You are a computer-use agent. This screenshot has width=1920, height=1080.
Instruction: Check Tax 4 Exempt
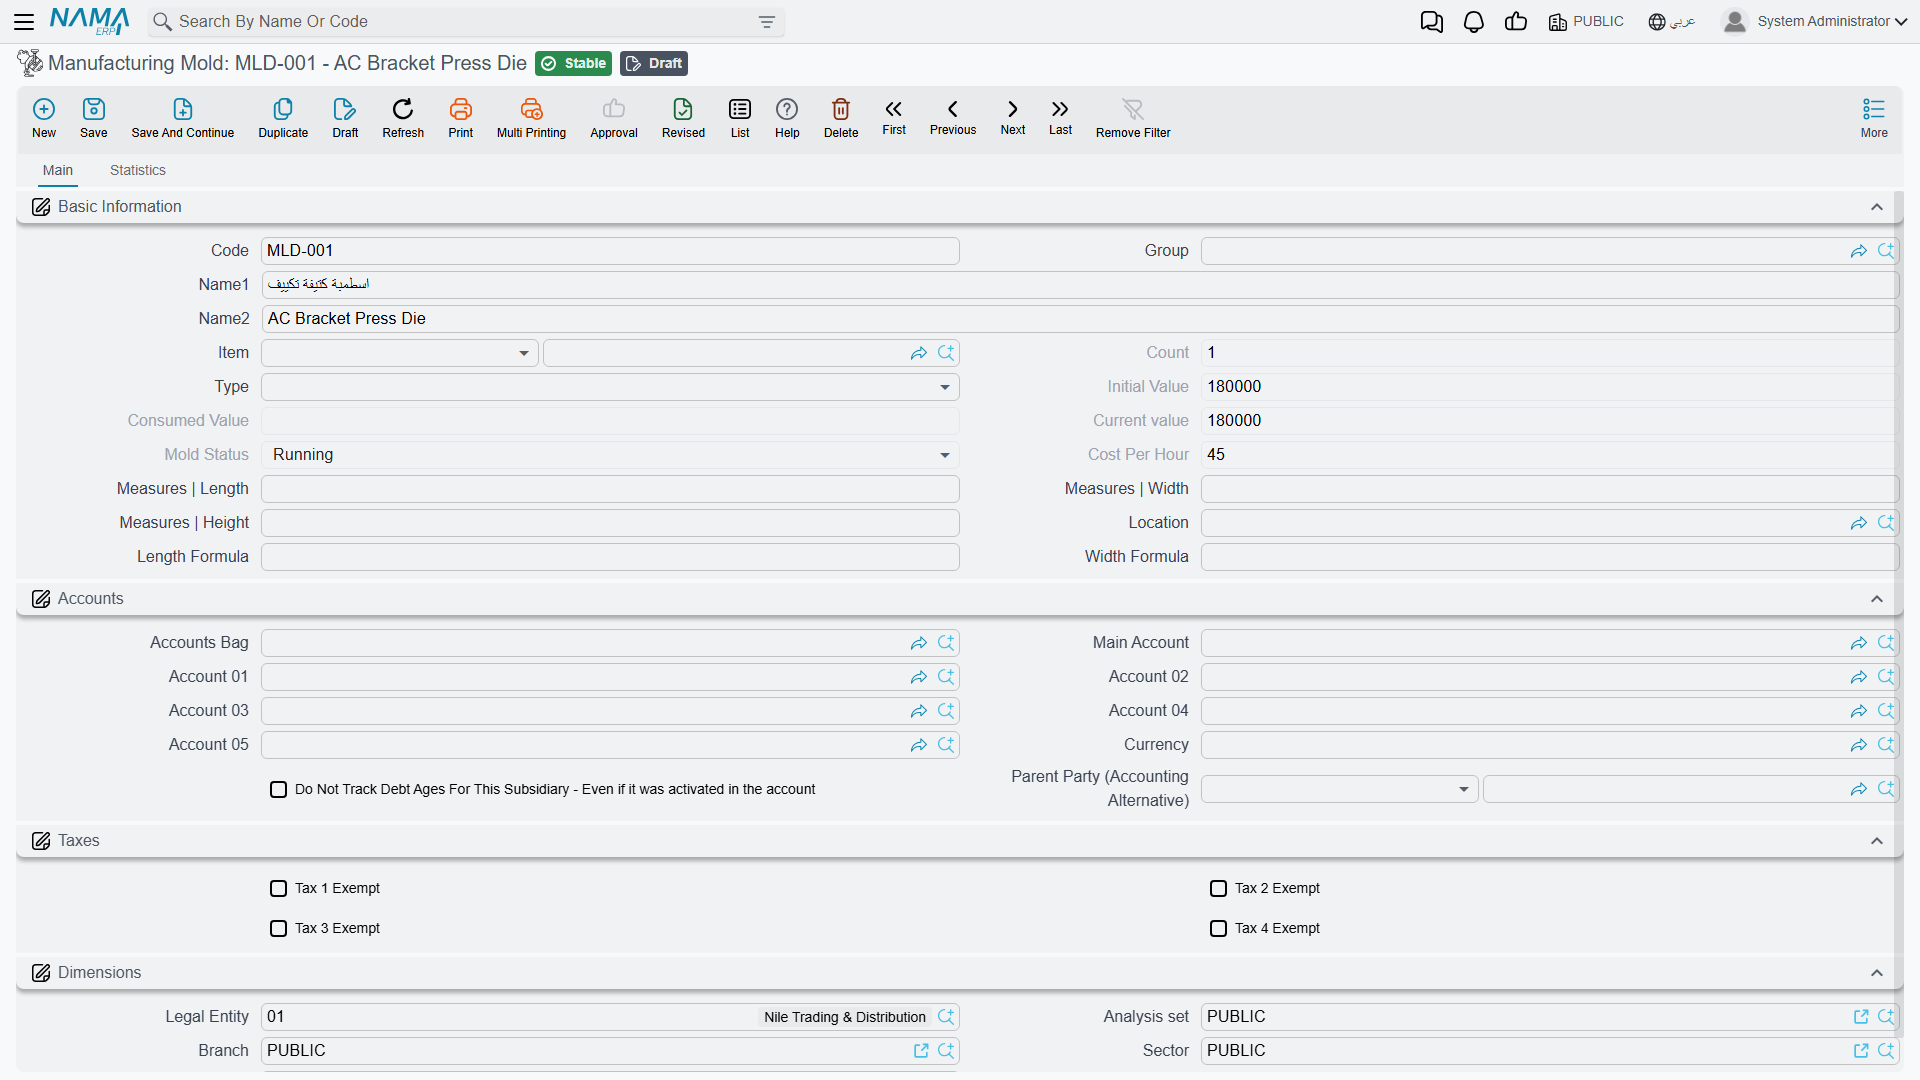pos(1219,929)
